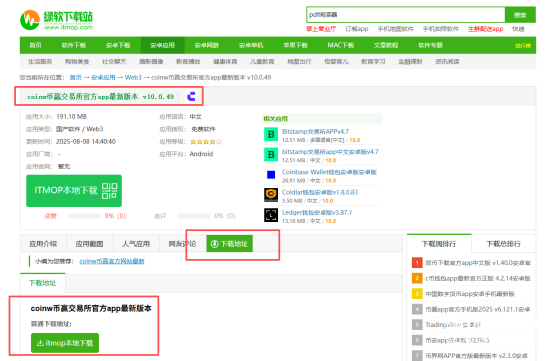
Task: Click the star rating icons
Action: click(206, 142)
